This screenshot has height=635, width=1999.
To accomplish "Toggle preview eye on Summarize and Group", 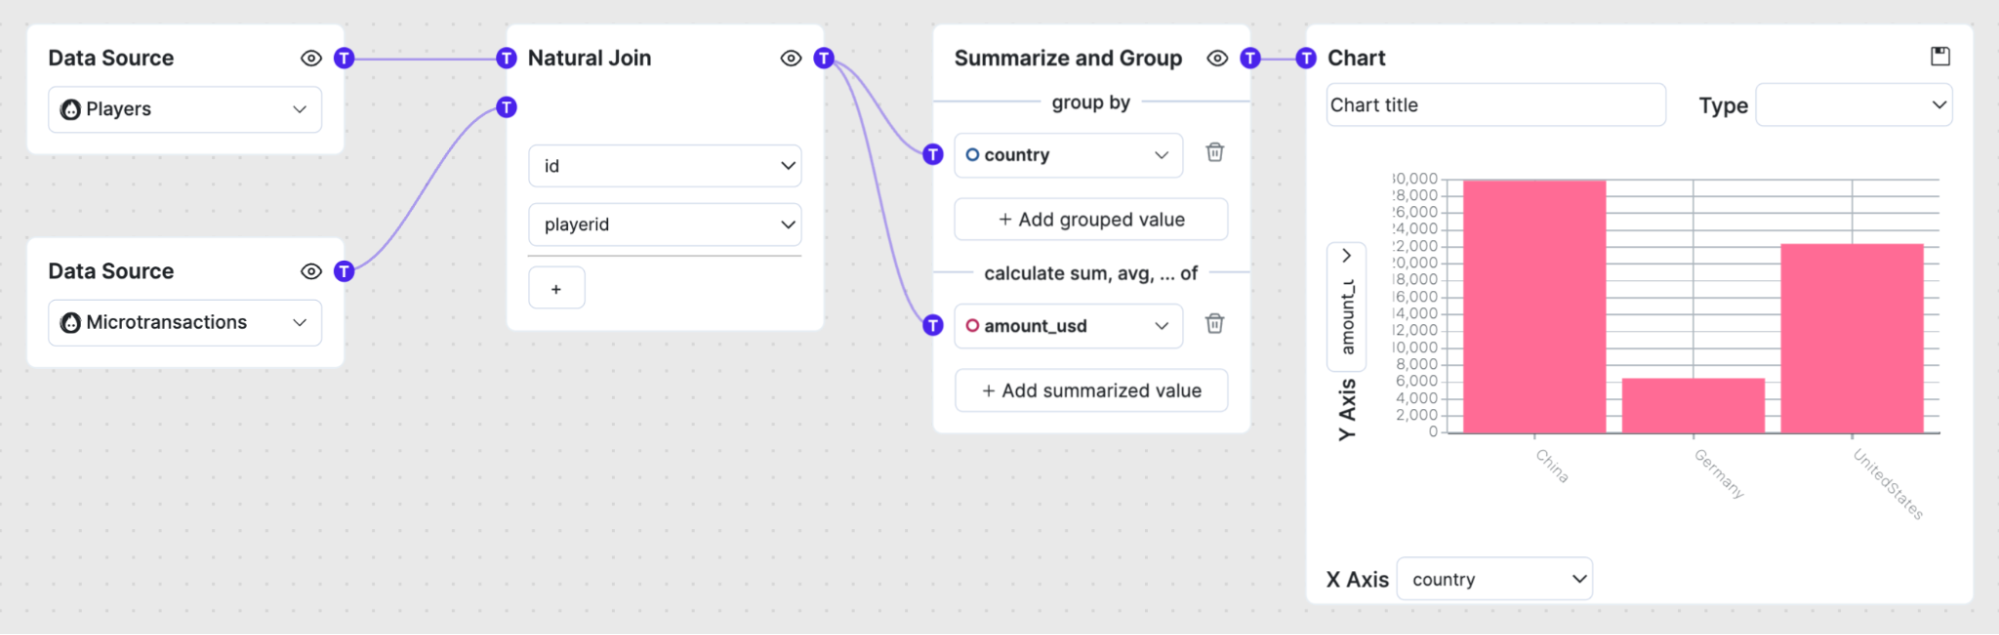I will [x=1217, y=58].
